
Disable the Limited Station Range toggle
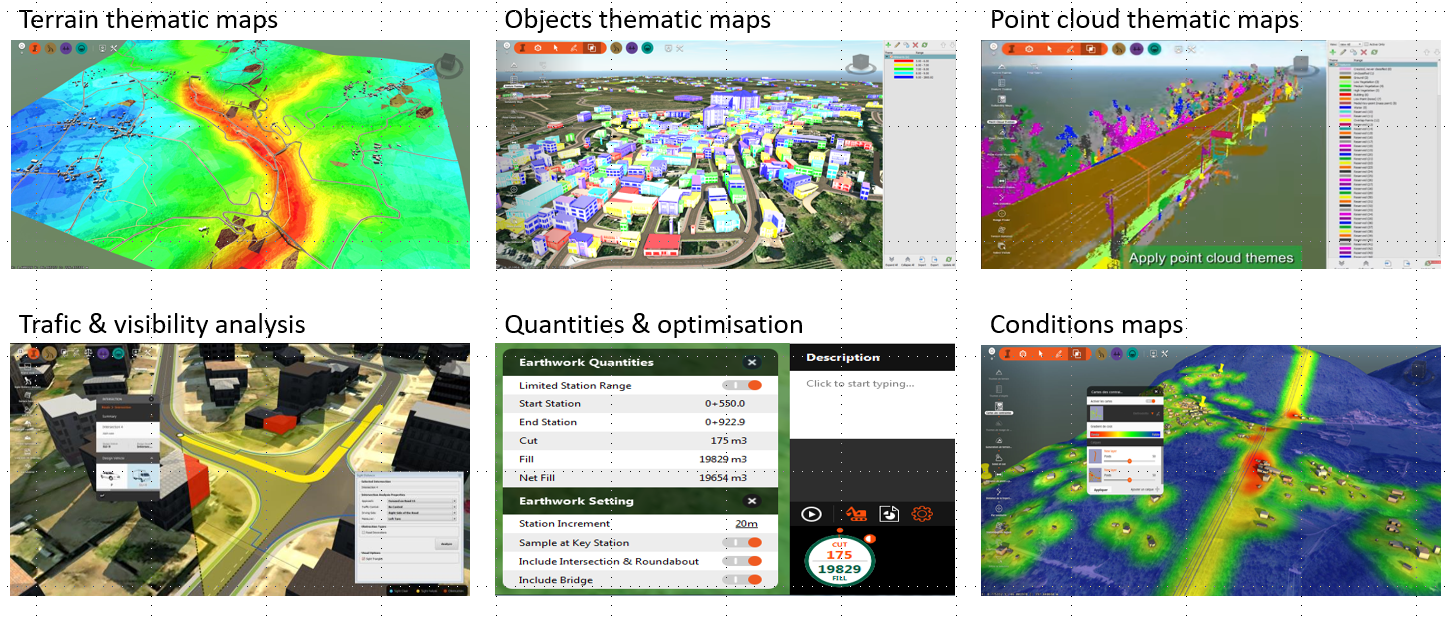(x=744, y=385)
